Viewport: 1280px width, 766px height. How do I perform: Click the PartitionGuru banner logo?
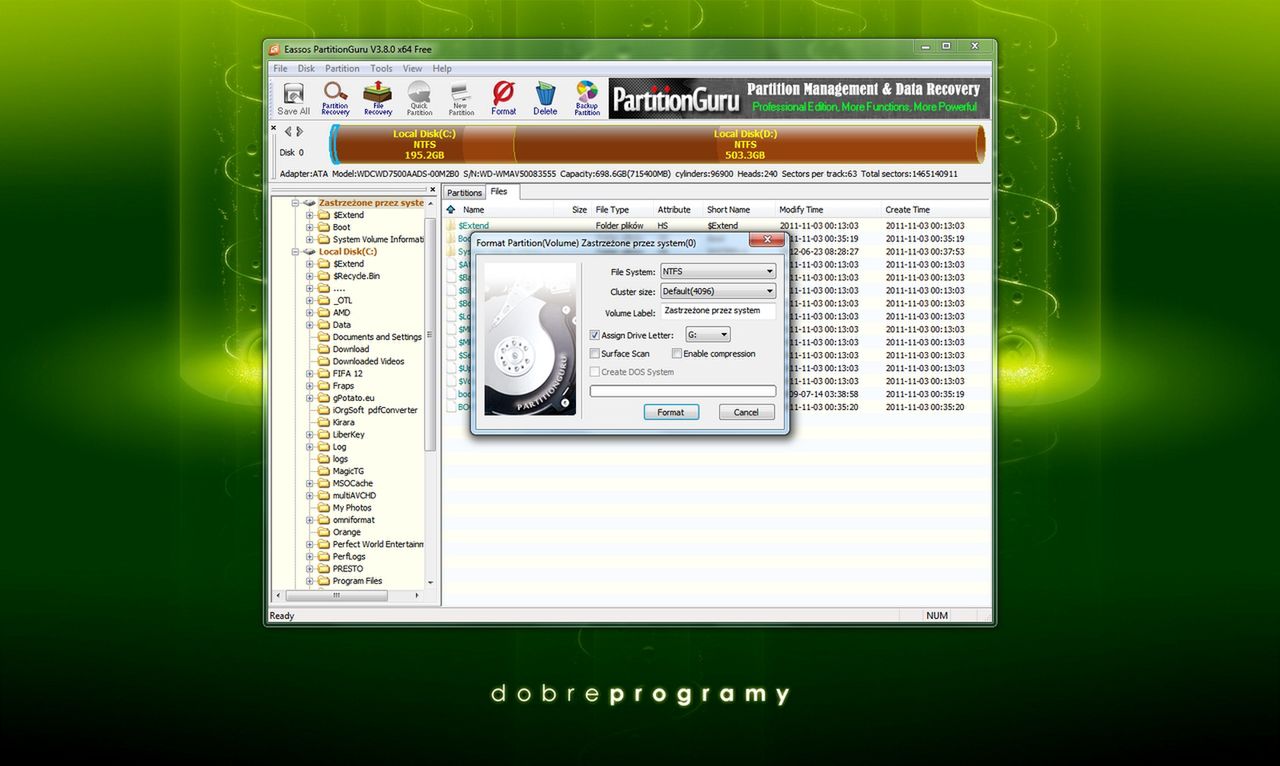click(x=676, y=99)
